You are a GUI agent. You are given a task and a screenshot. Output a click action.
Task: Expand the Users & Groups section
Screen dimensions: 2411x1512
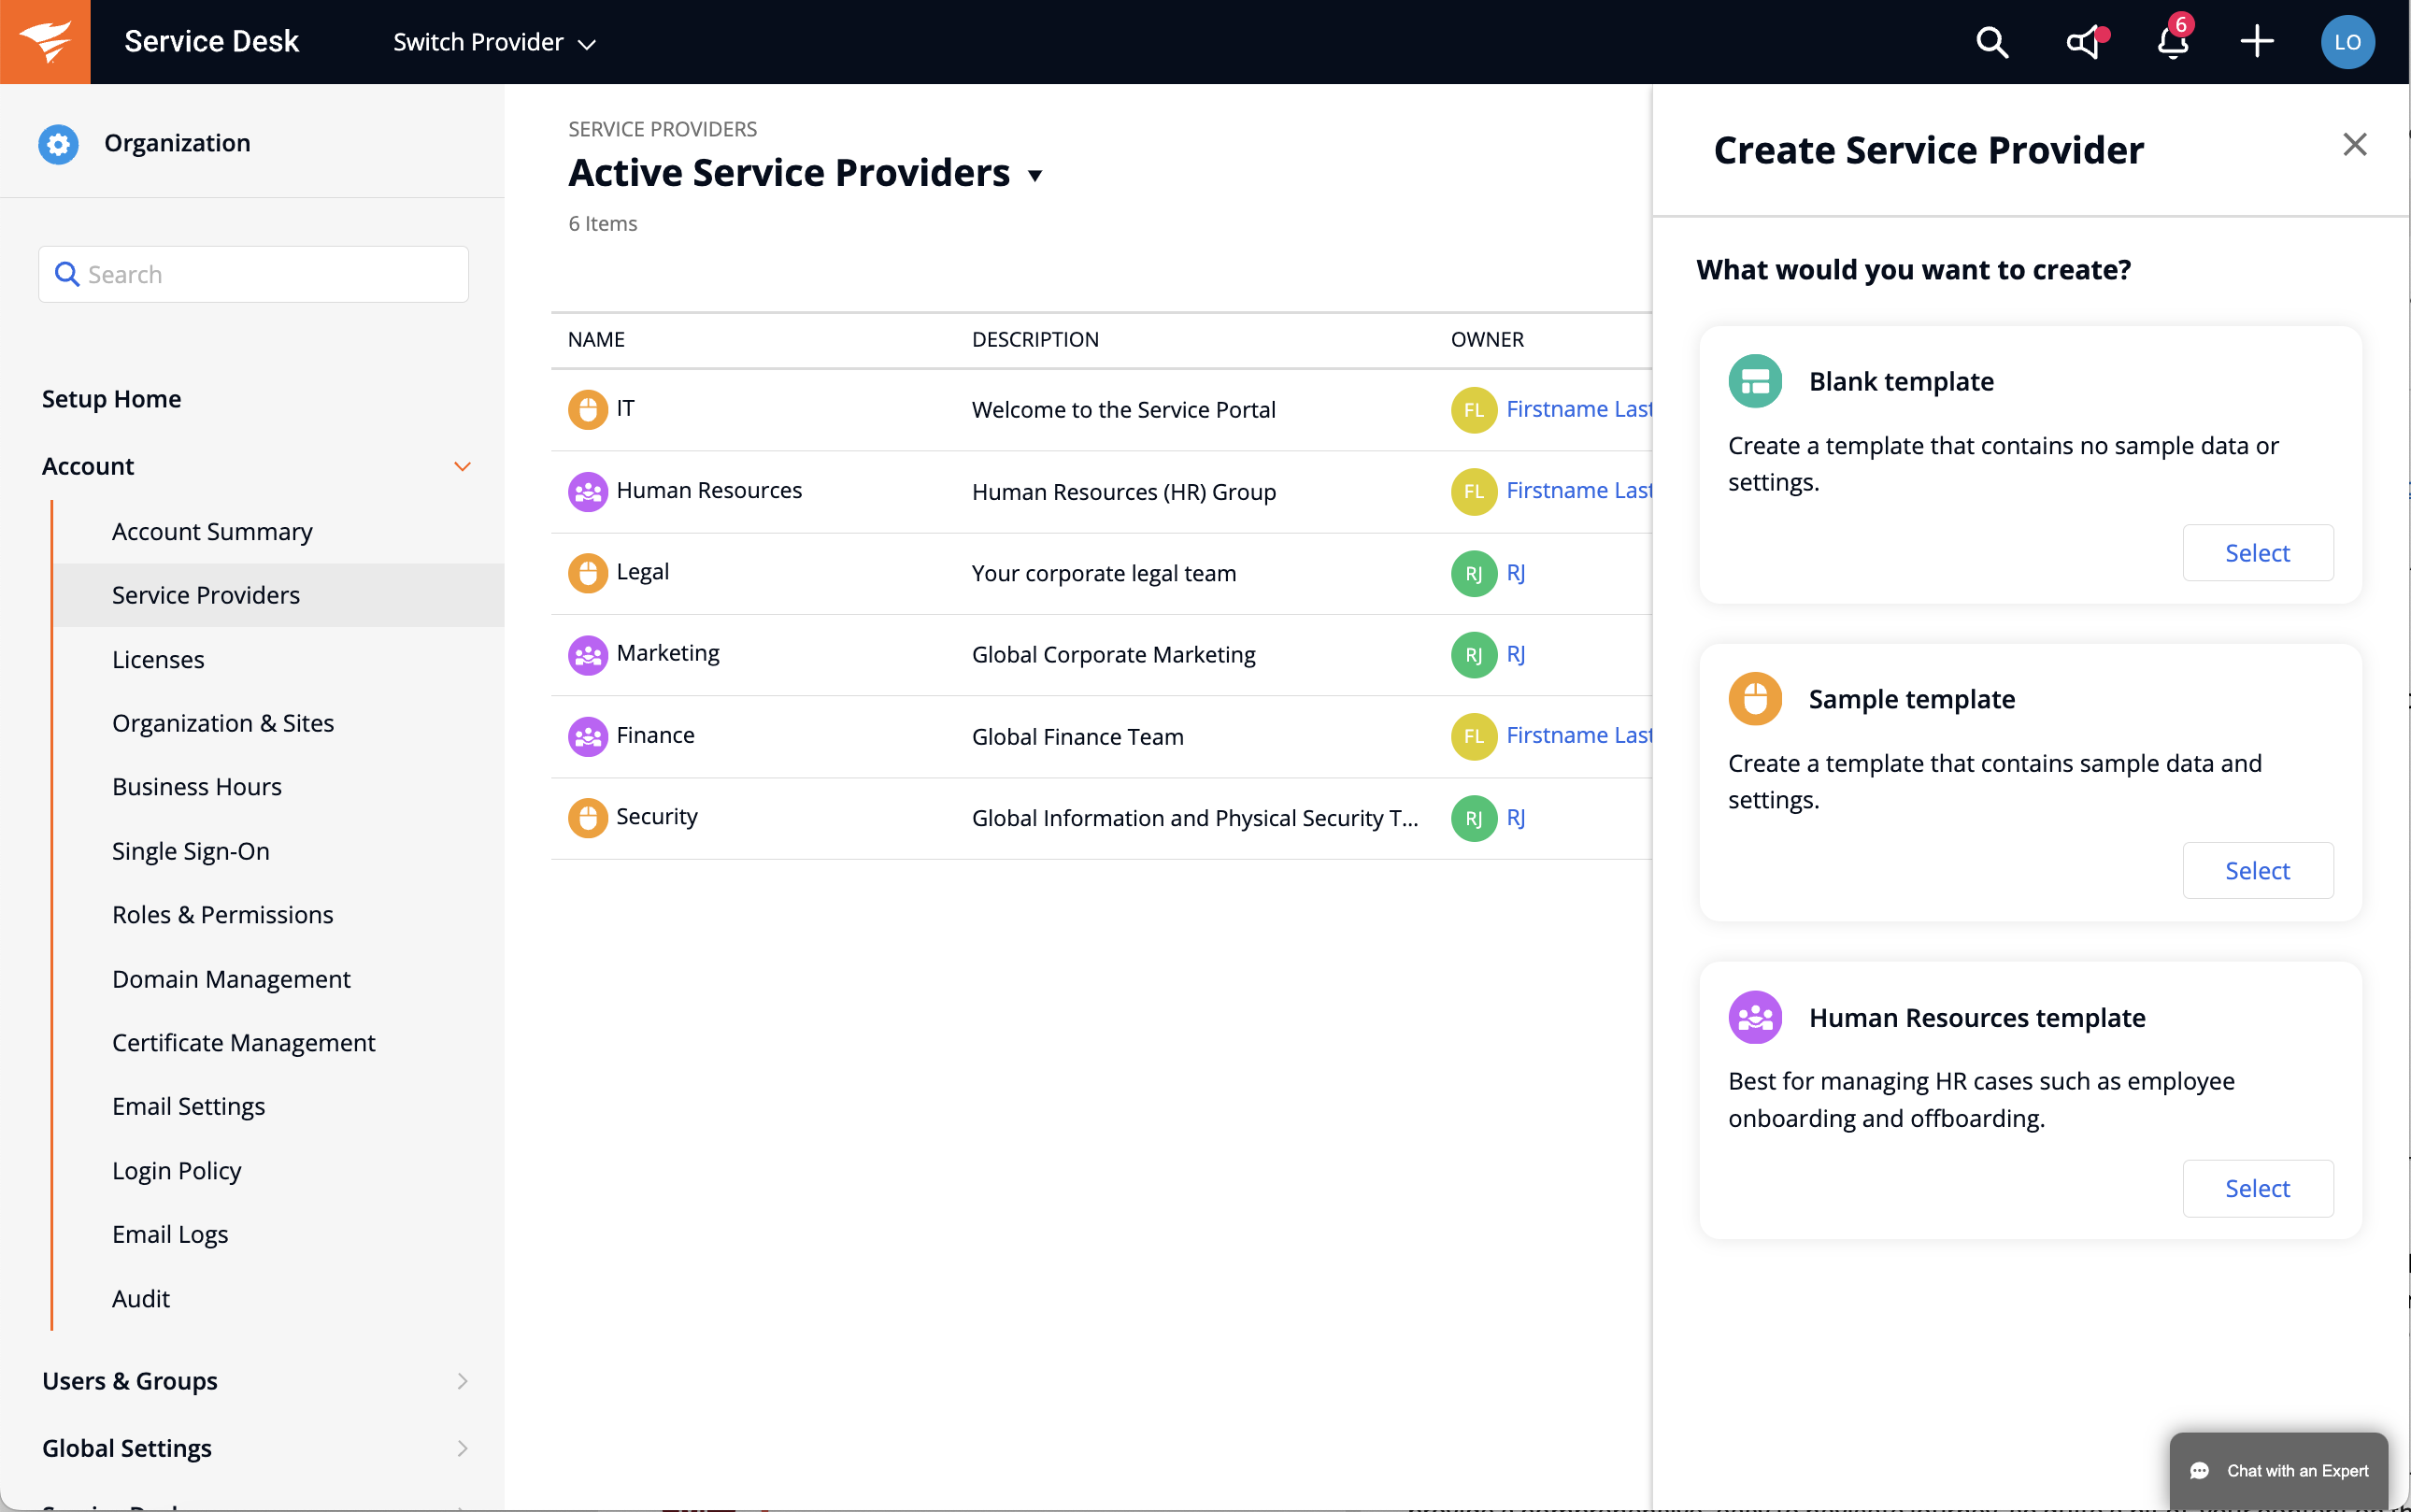[461, 1381]
